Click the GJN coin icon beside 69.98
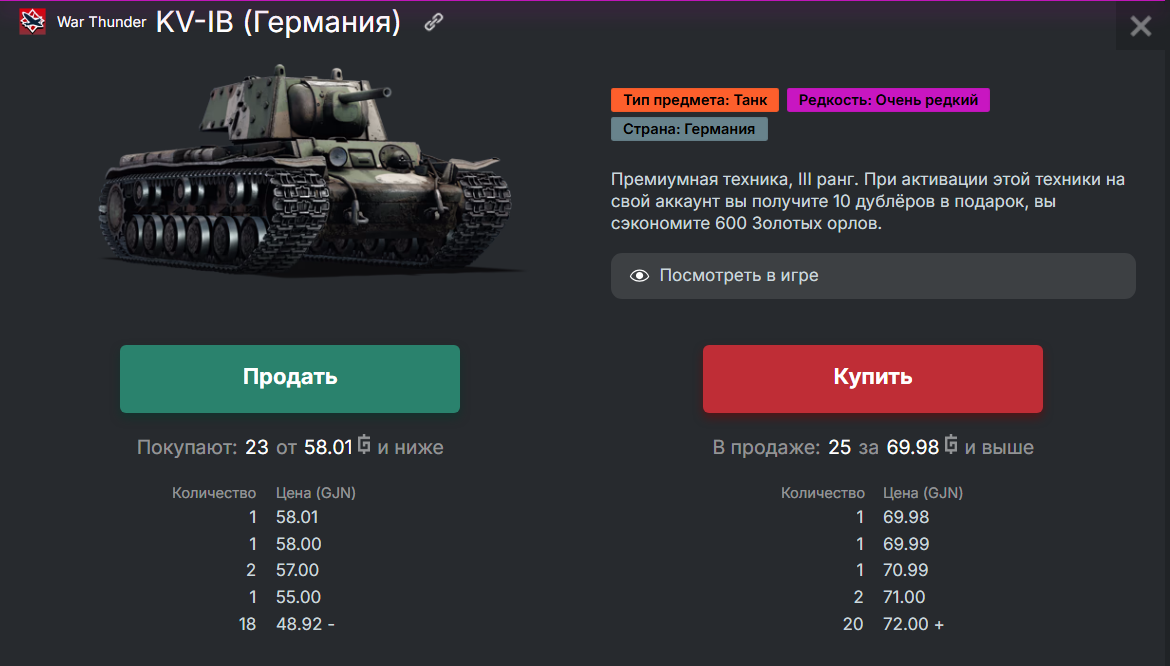 point(951,444)
